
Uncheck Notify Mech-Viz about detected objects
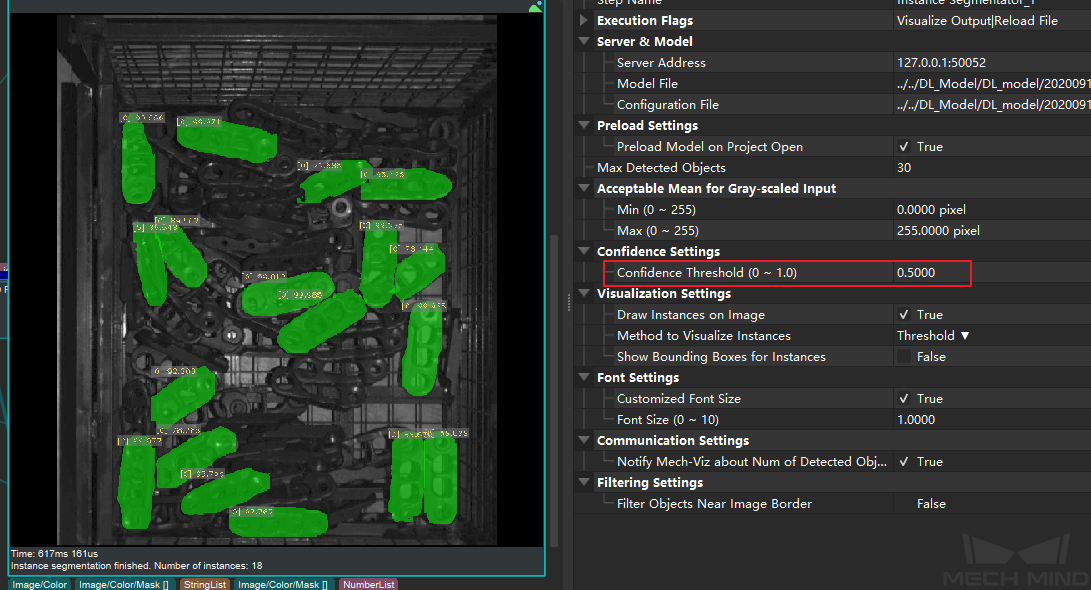904,462
